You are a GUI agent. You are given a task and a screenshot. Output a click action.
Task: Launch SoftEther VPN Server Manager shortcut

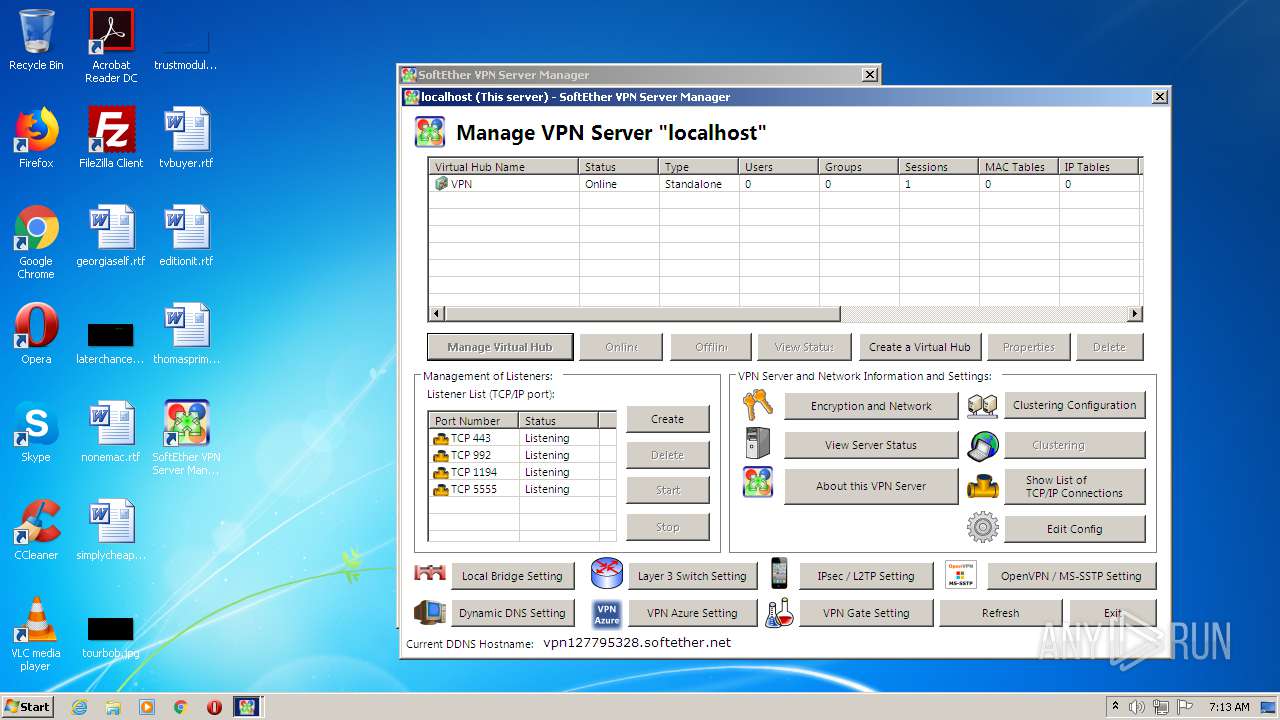point(186,438)
